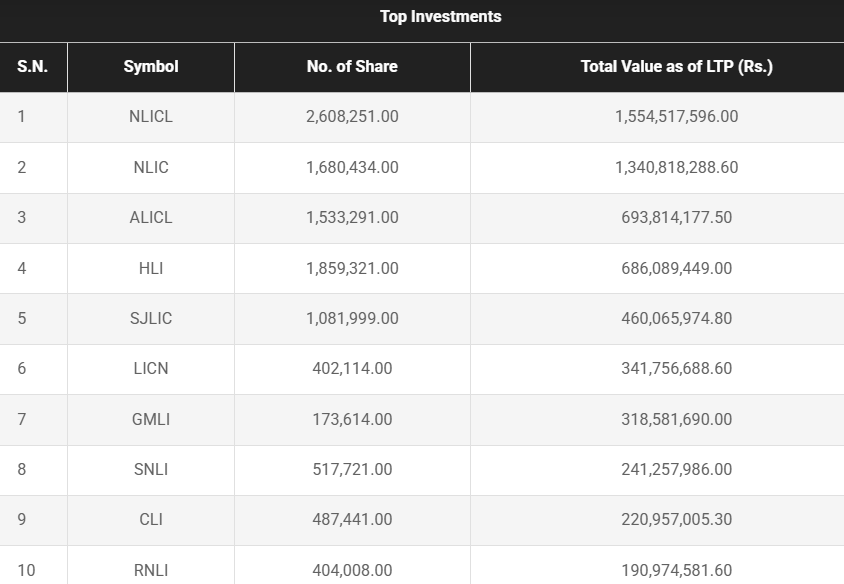The width and height of the screenshot is (844, 584).
Task: Select the ALICL symbol cell
Action: 151,217
